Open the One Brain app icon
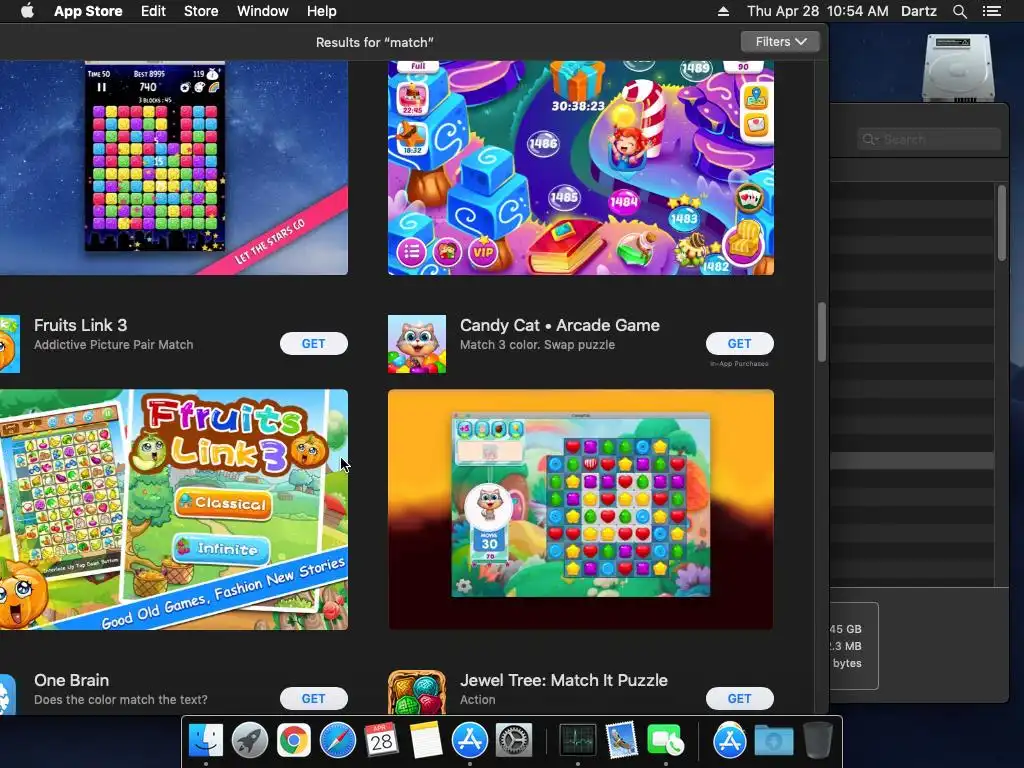The image size is (1024, 768). pyautogui.click(x=8, y=694)
